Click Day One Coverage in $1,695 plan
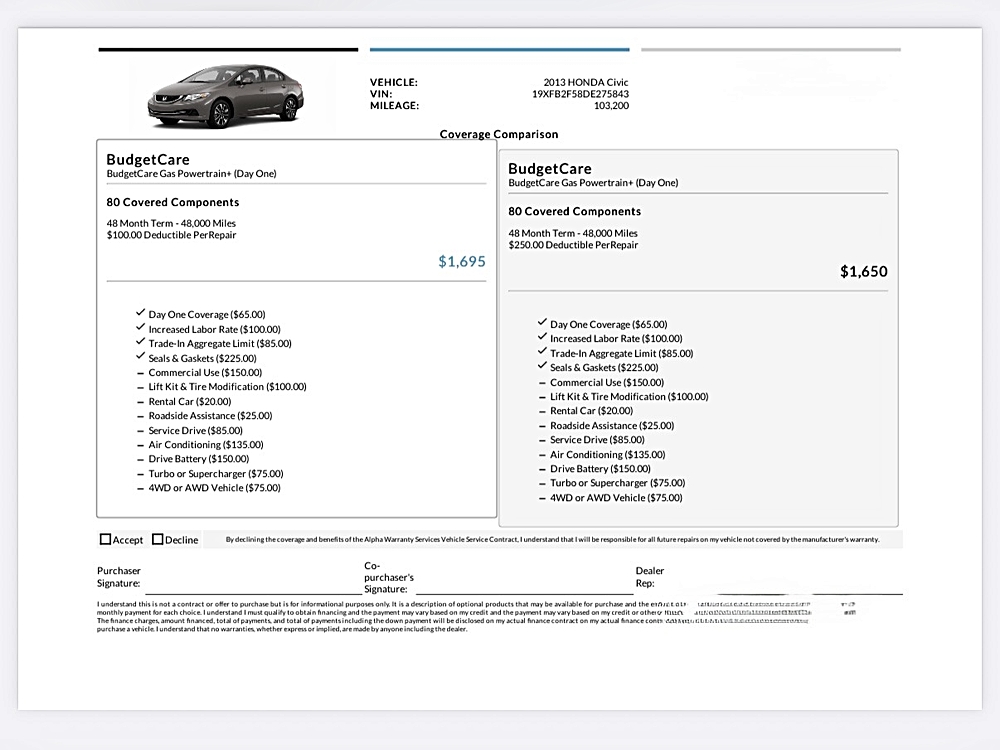 (x=207, y=314)
